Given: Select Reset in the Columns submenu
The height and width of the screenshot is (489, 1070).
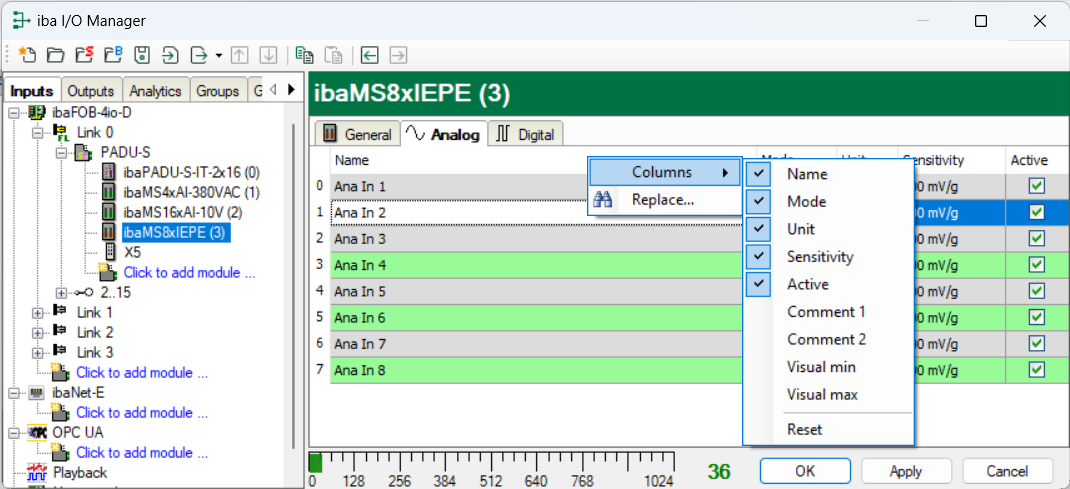Looking at the screenshot, I should pos(828,429).
